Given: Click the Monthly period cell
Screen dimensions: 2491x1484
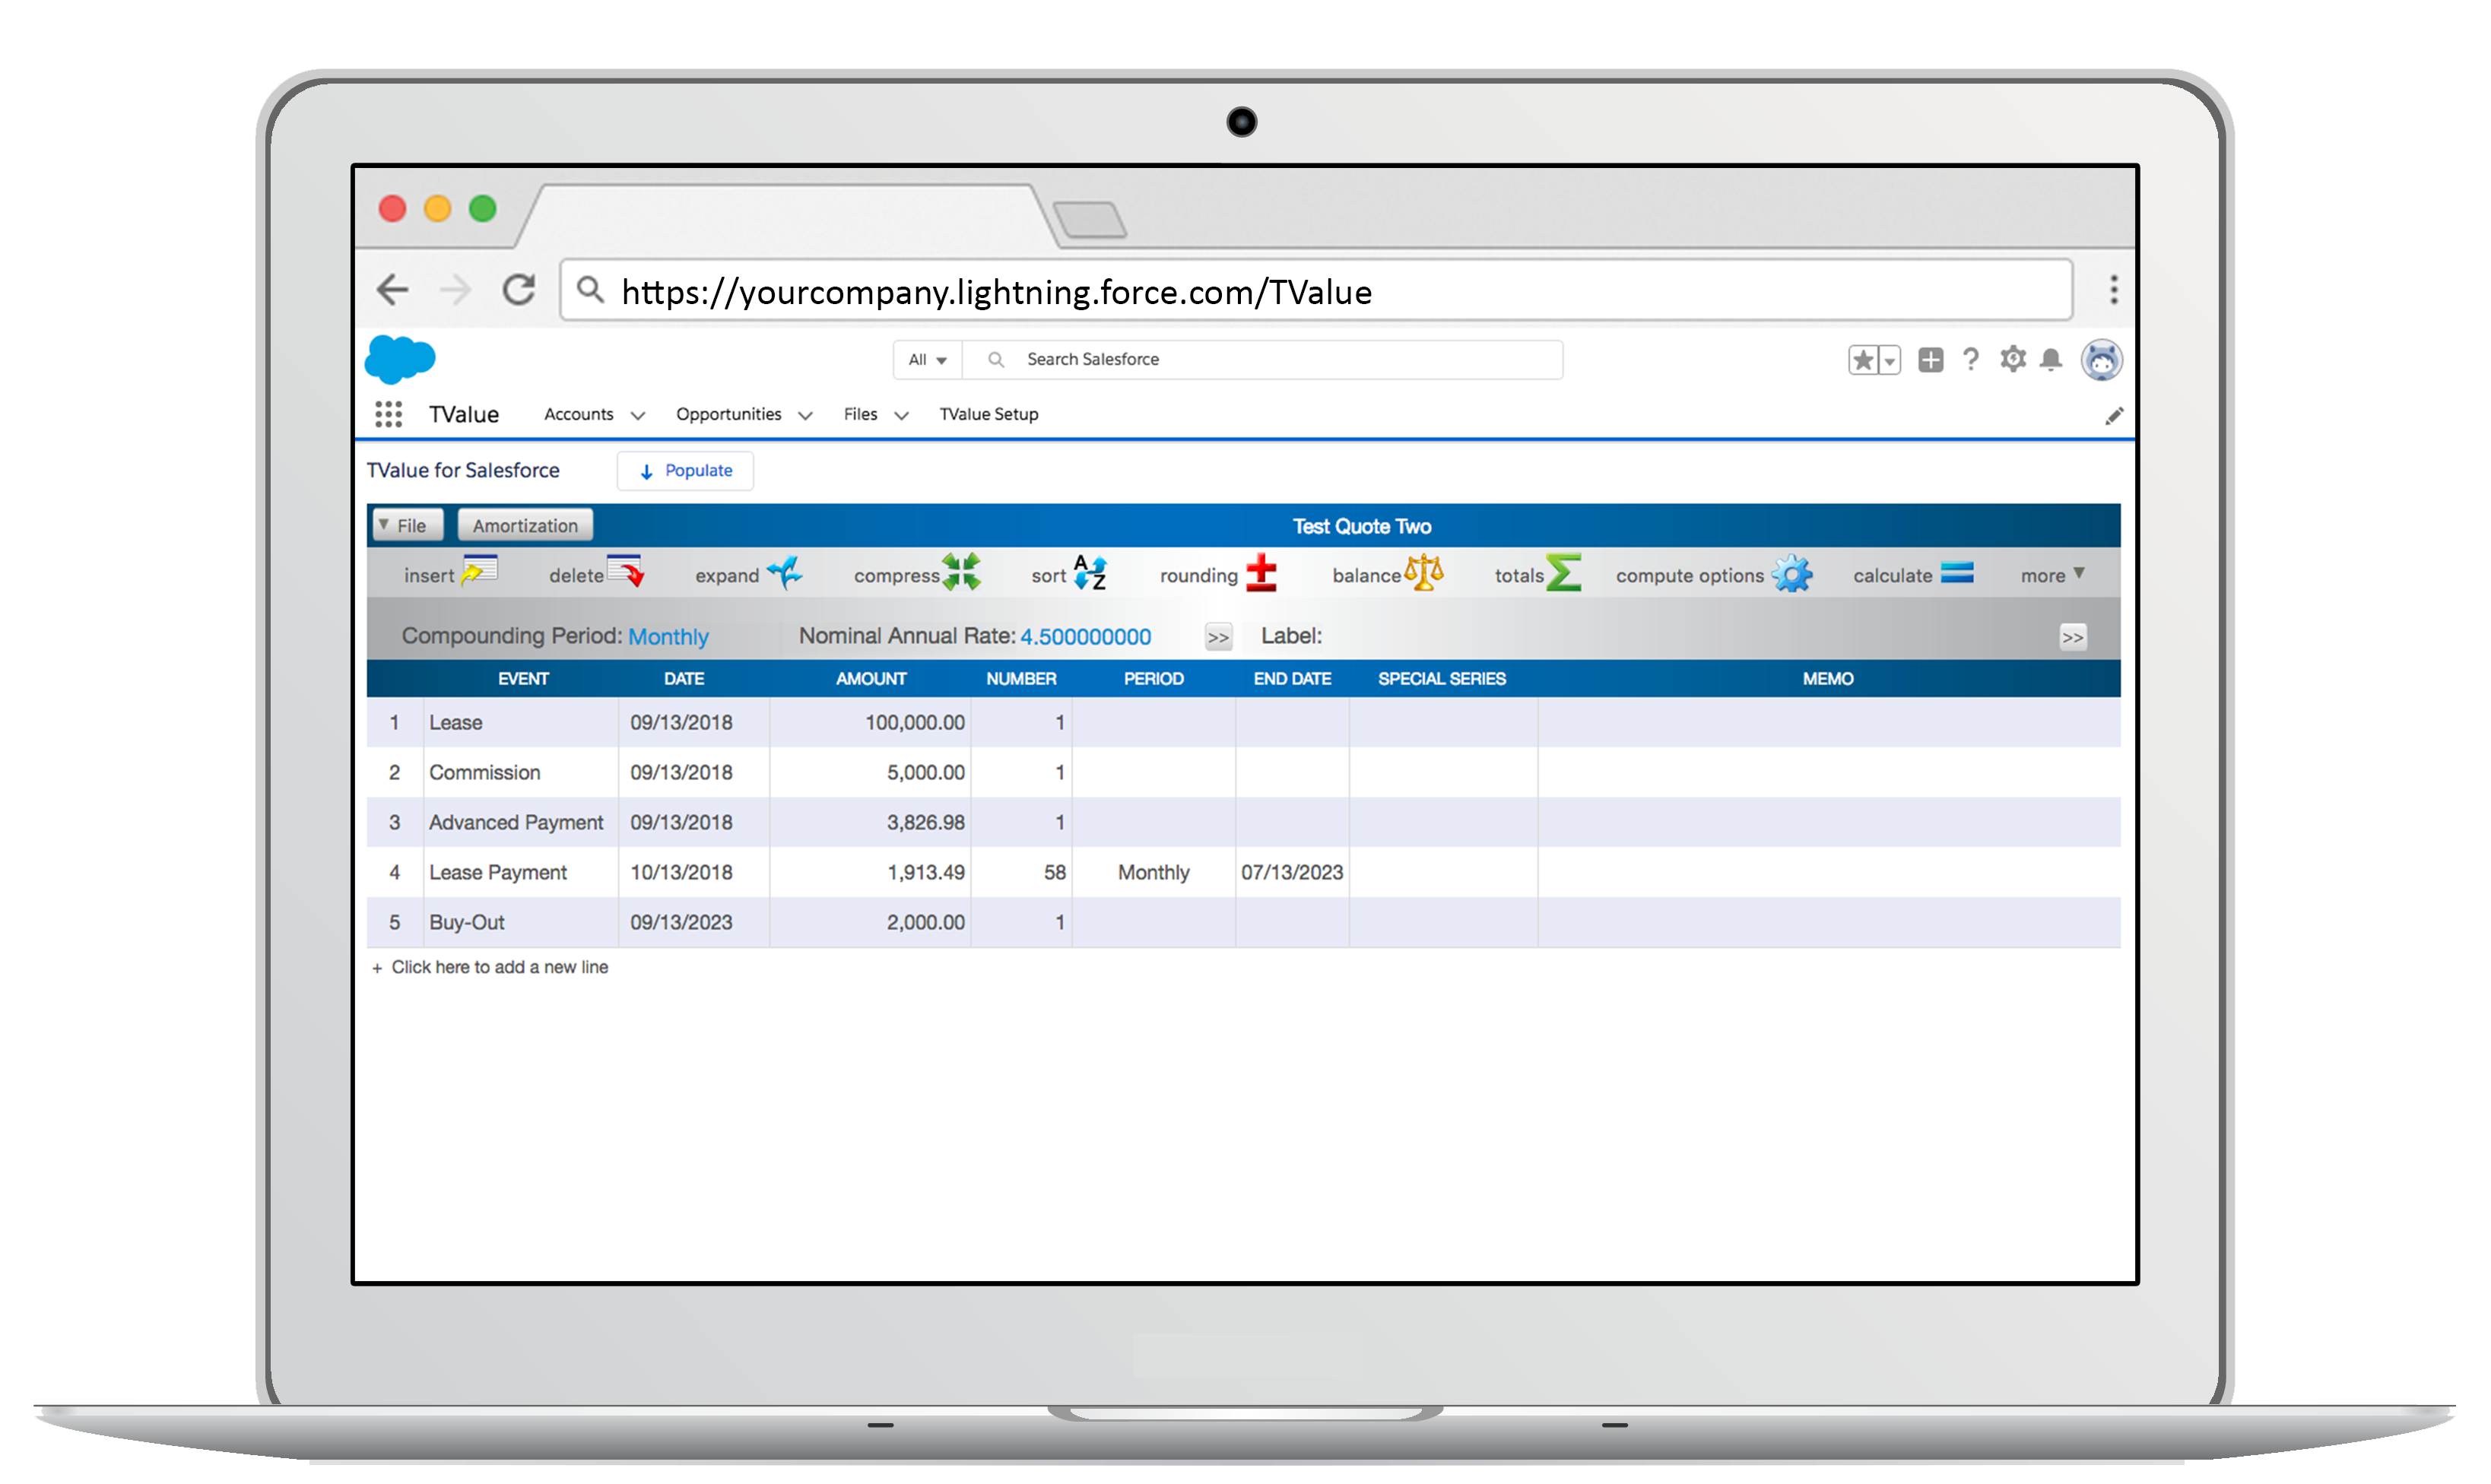Looking at the screenshot, I should [1154, 872].
